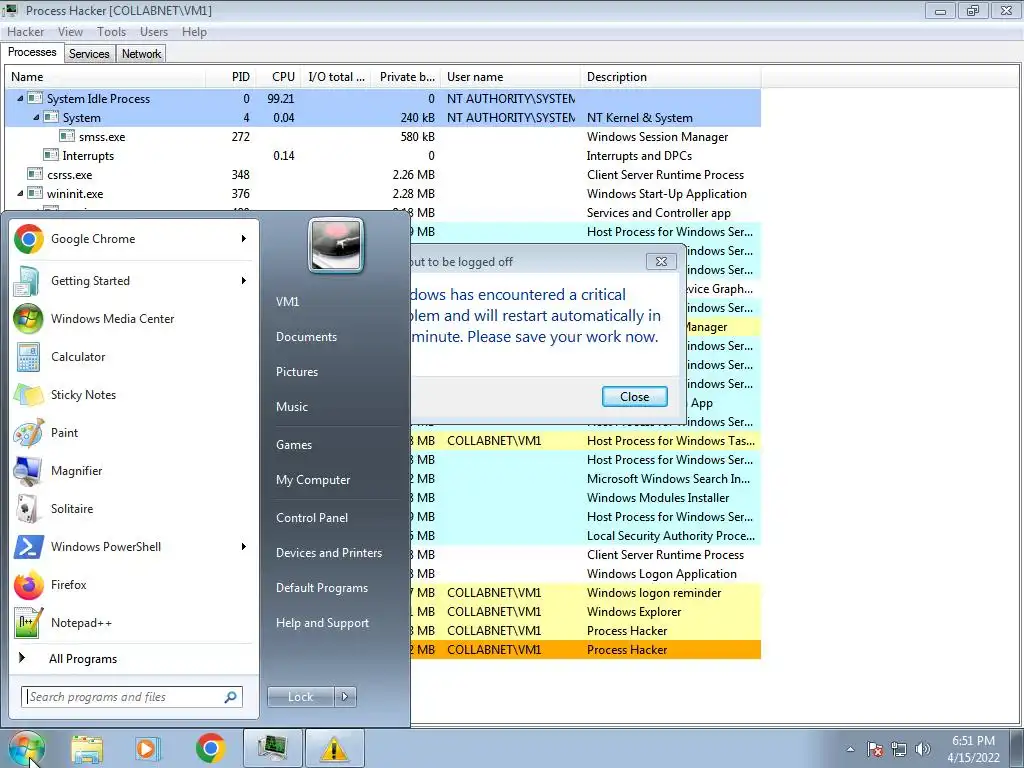Select the orange Process Hacker row
Image resolution: width=1024 pixels, height=768 pixels.
point(585,650)
